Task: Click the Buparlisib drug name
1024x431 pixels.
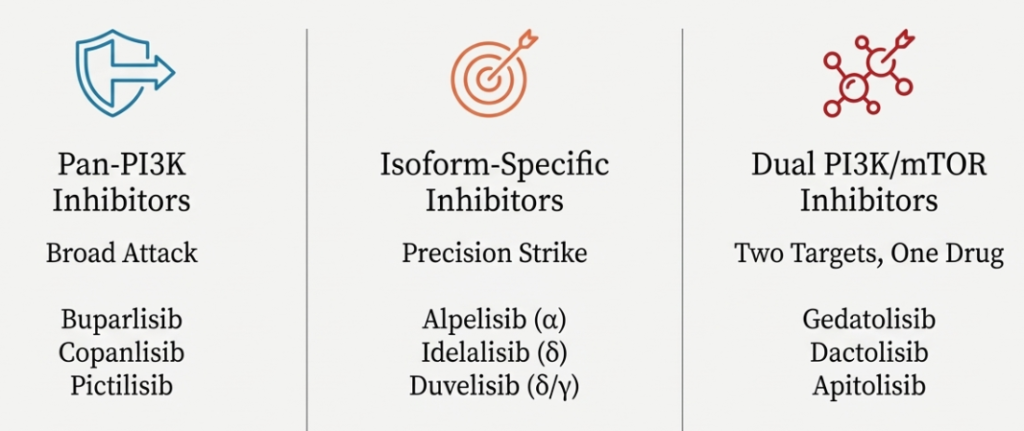Action: [x=122, y=321]
